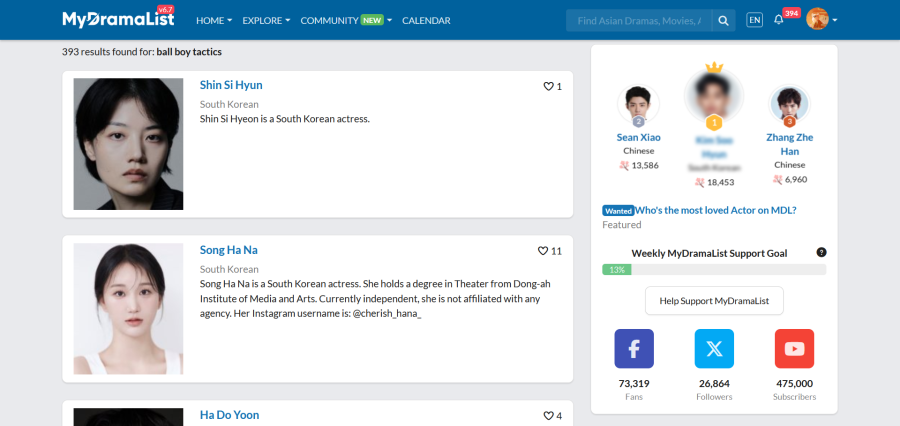Open the MyDramaList logo homepage
This screenshot has height=426, width=900.
click(118, 20)
